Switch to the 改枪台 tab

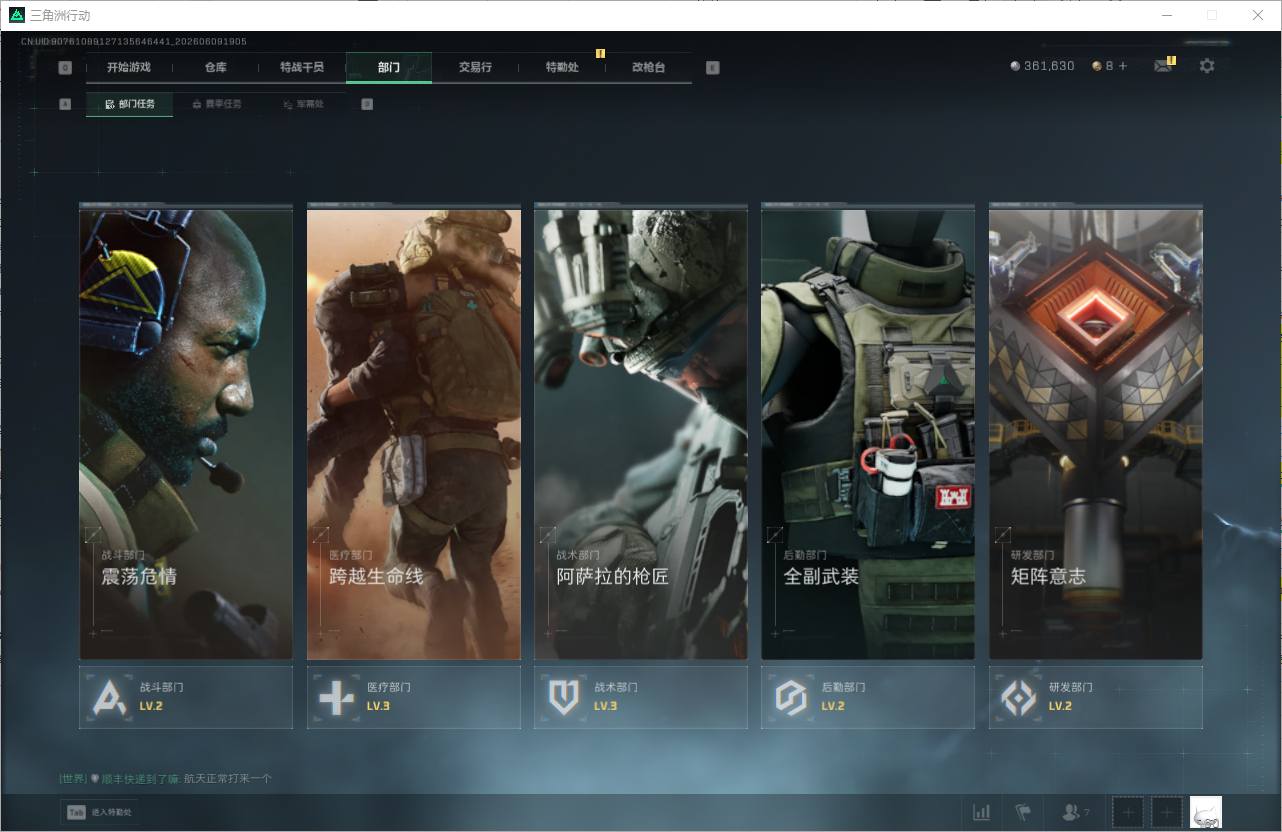pos(648,67)
